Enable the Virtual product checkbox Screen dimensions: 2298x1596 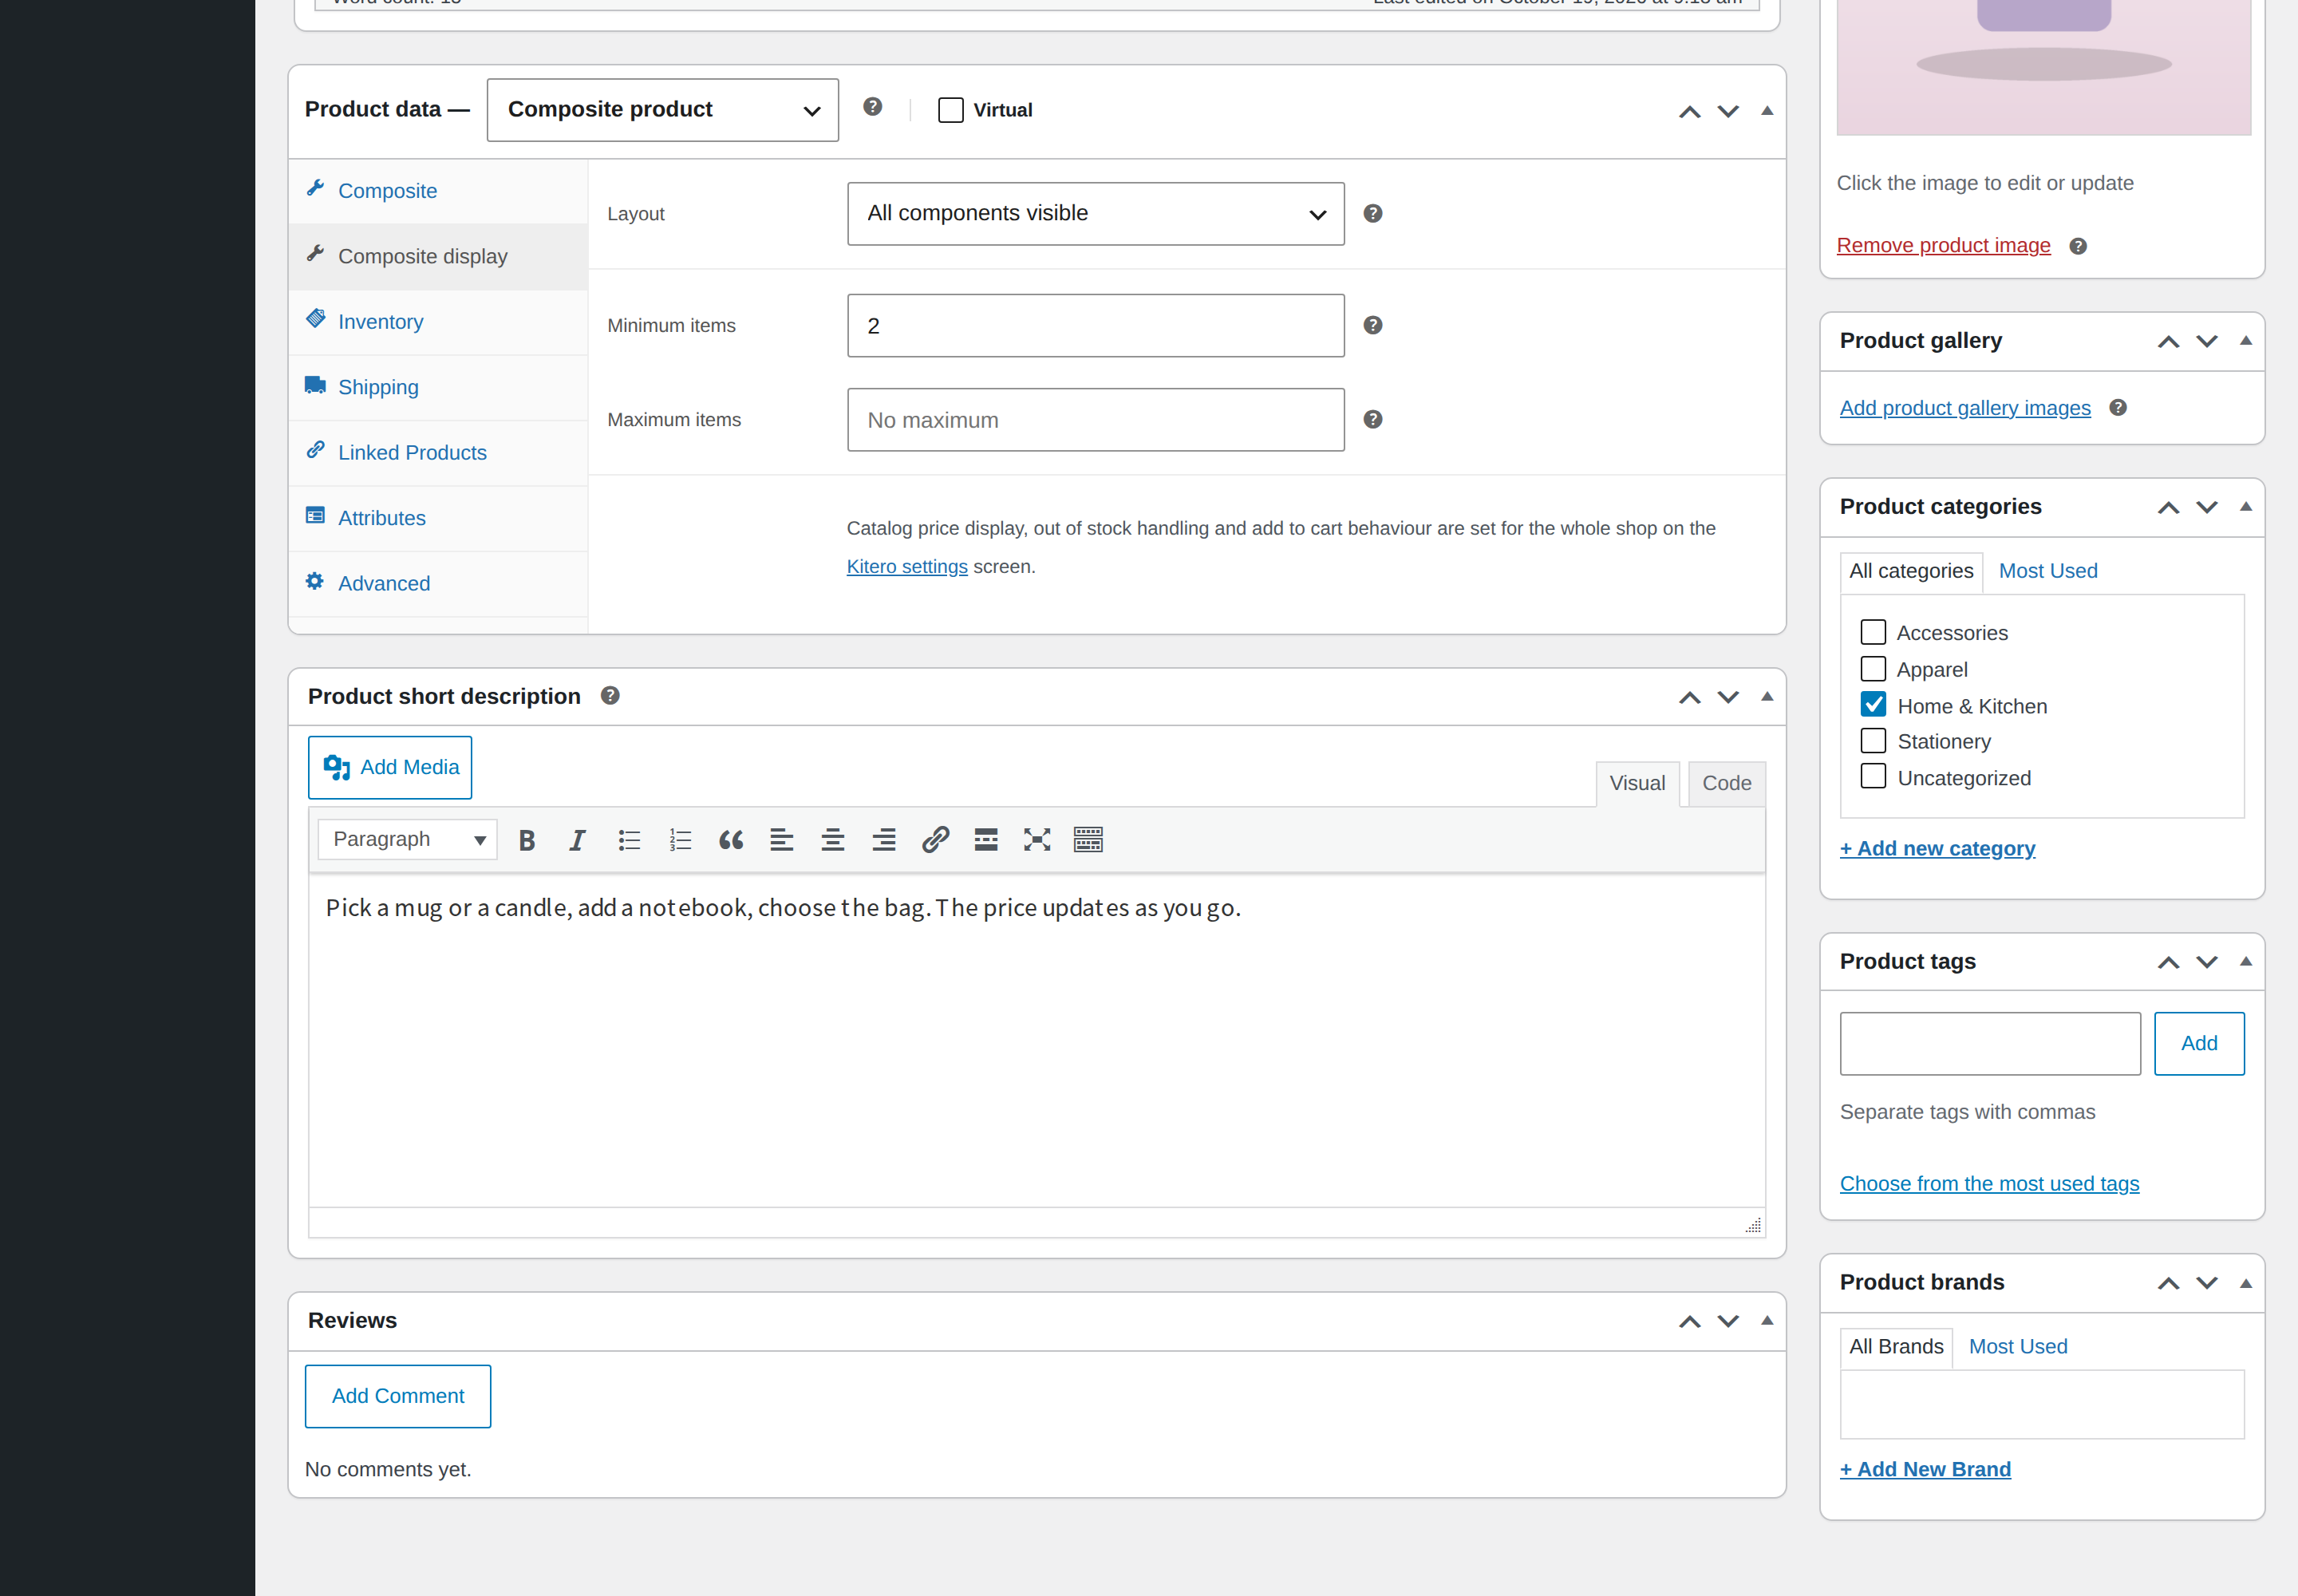click(x=951, y=110)
